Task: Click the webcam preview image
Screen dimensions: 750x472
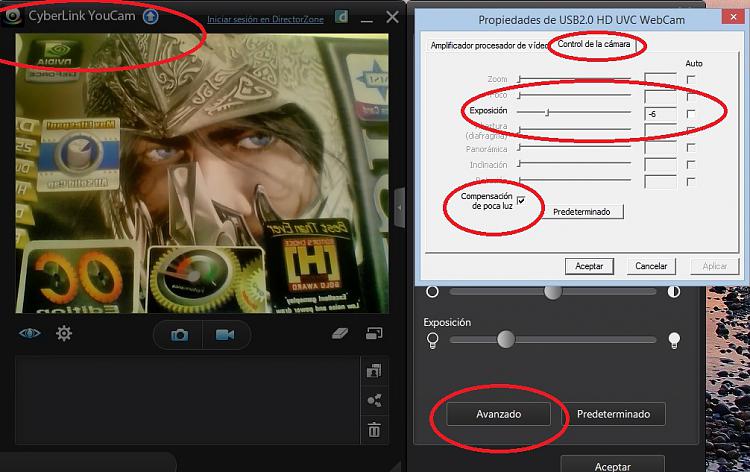Action: 202,173
